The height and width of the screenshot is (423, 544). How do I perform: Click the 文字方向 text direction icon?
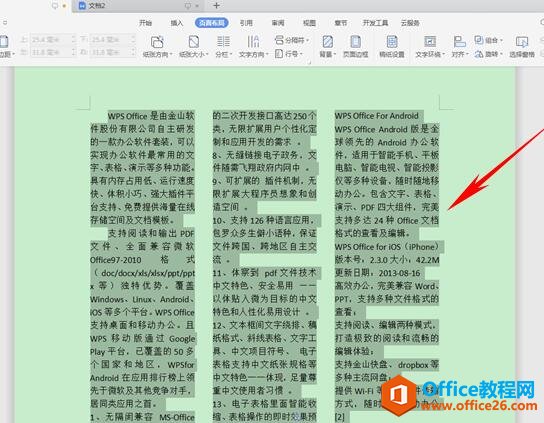(253, 41)
